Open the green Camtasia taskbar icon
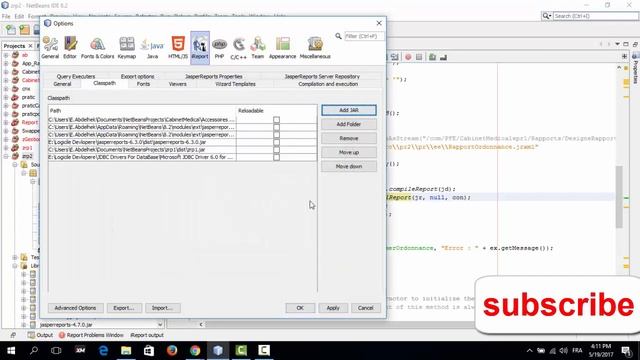This screenshot has height=360, width=640. 241,350
